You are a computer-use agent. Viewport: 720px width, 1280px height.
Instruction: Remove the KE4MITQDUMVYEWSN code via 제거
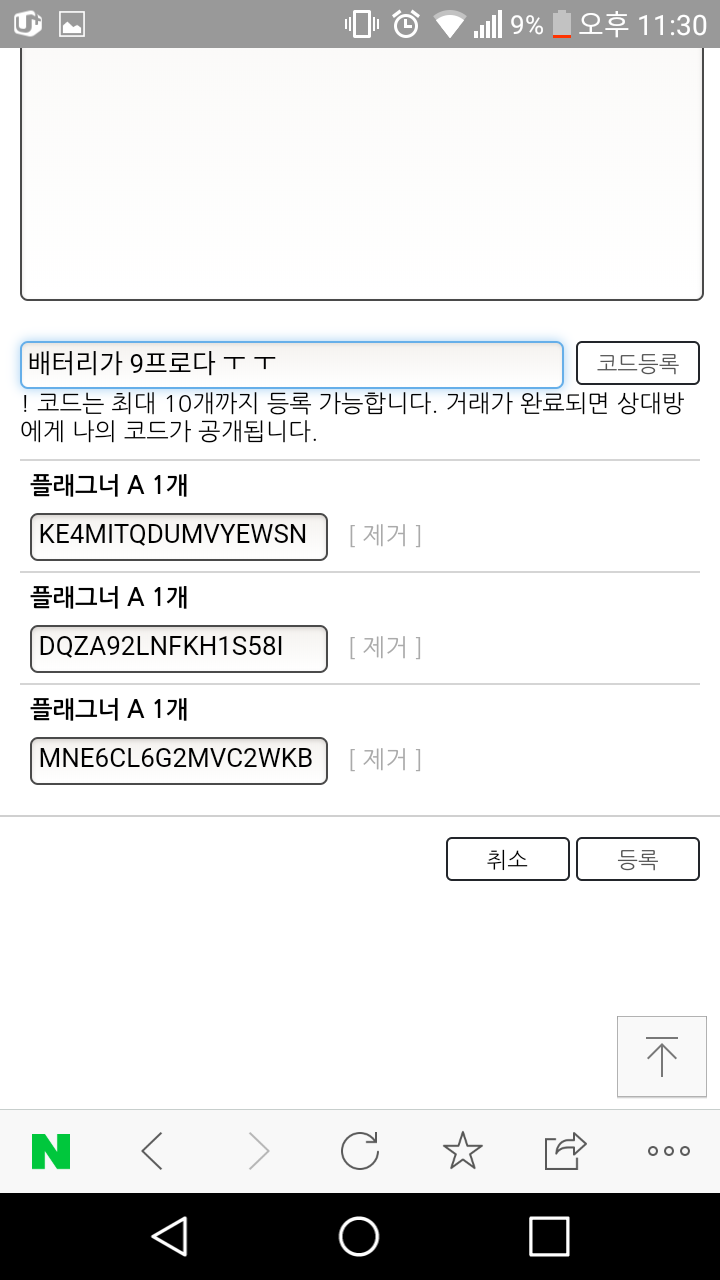(x=385, y=536)
